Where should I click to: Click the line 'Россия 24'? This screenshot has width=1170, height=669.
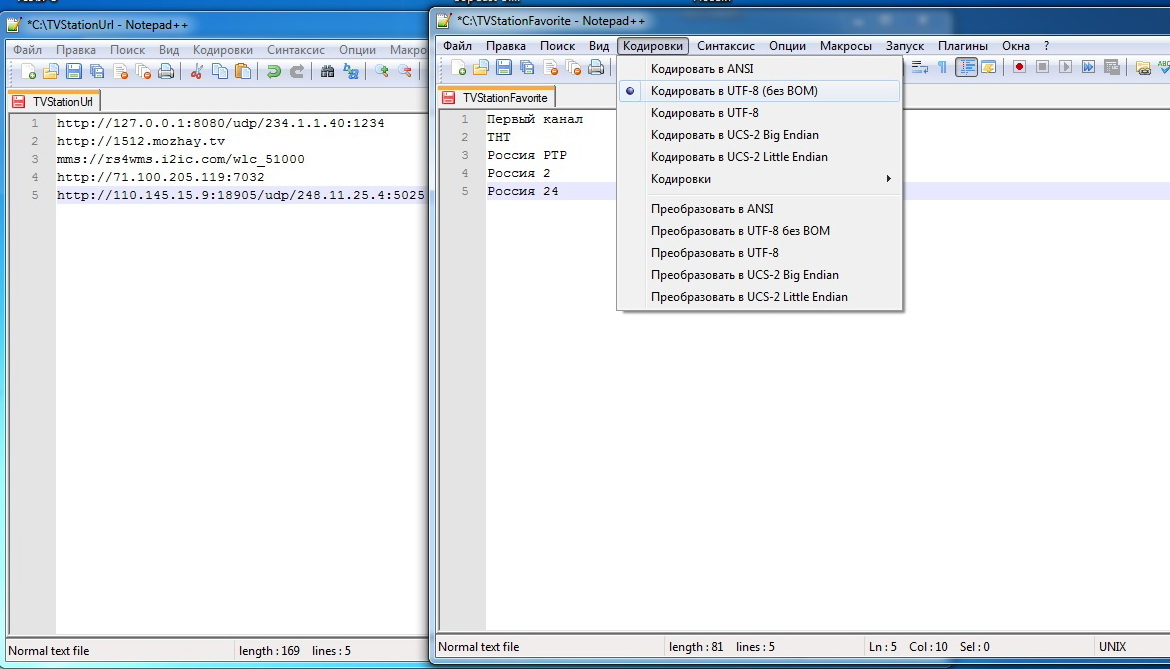coord(523,191)
